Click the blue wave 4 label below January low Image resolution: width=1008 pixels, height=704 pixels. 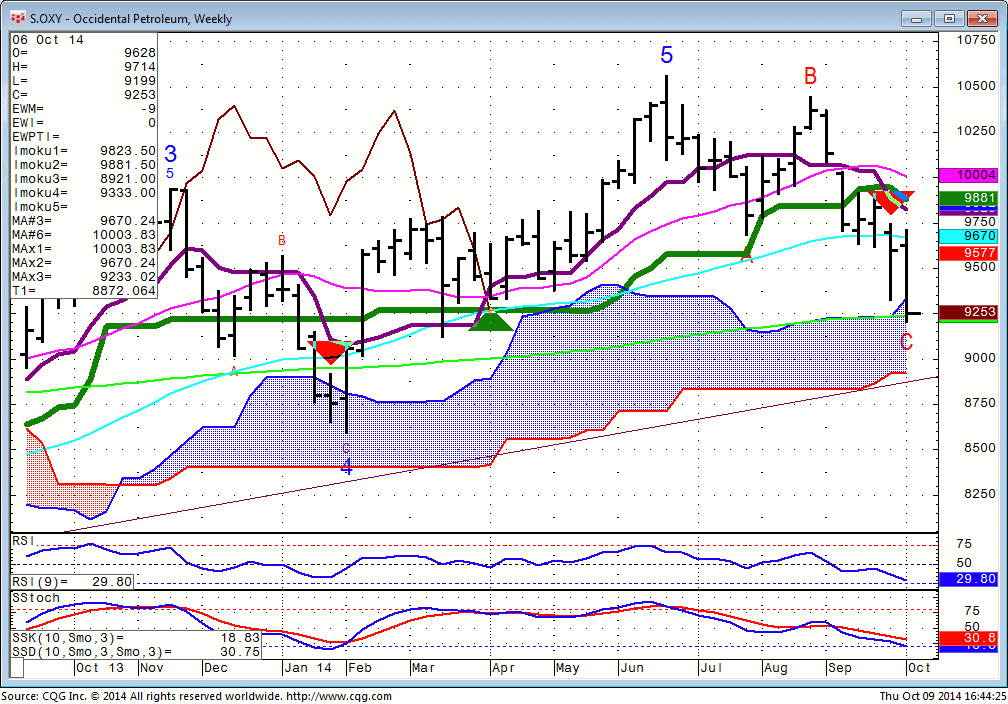coord(346,467)
